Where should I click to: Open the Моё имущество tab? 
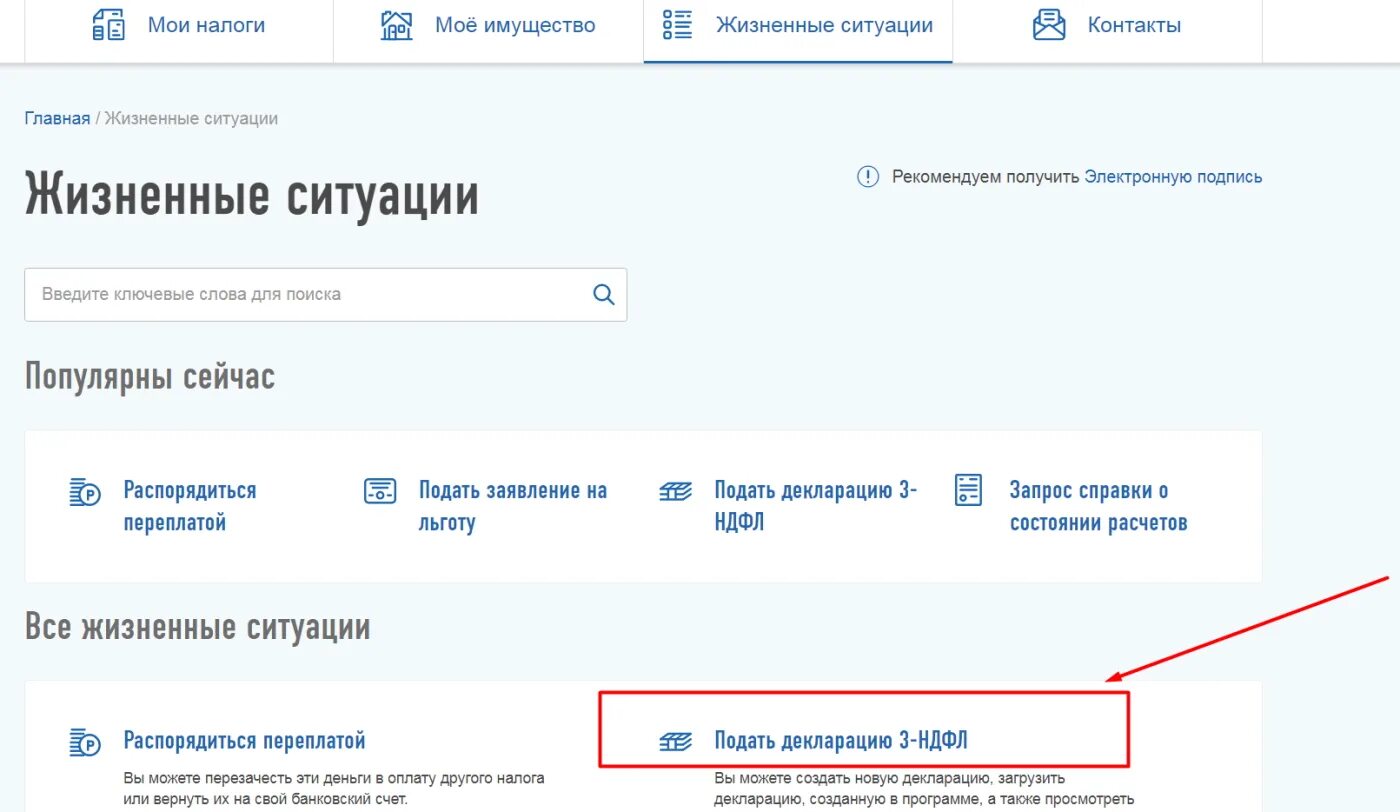[x=488, y=31]
